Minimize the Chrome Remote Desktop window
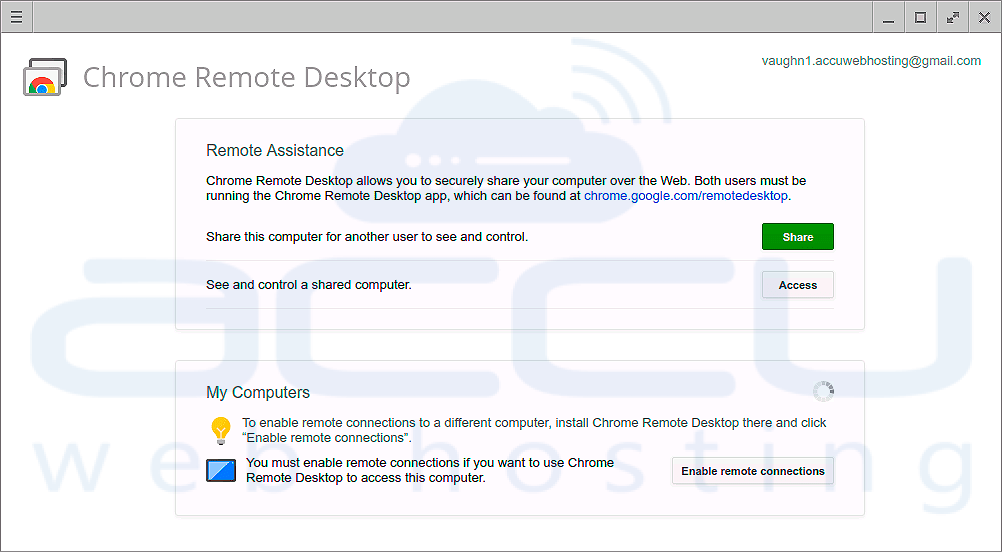Screen dimensions: 1002x552 point(888,17)
